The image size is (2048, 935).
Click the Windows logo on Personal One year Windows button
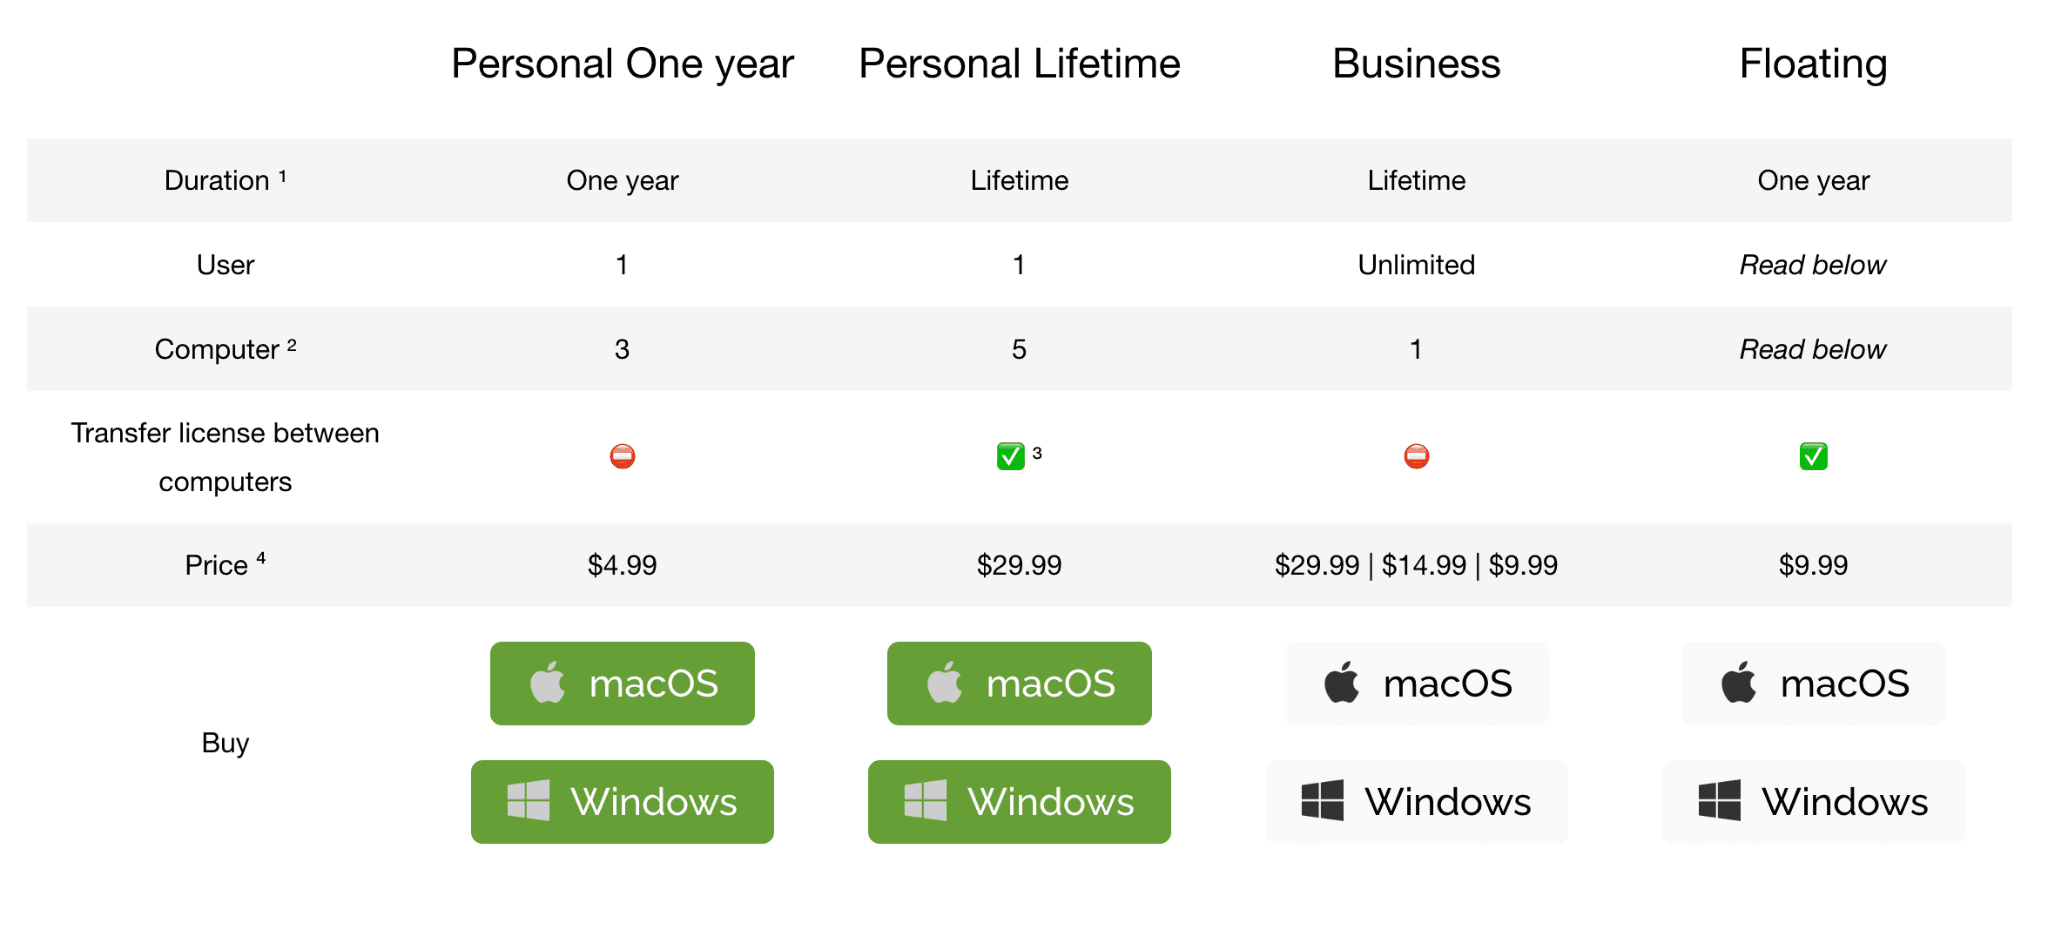(527, 801)
